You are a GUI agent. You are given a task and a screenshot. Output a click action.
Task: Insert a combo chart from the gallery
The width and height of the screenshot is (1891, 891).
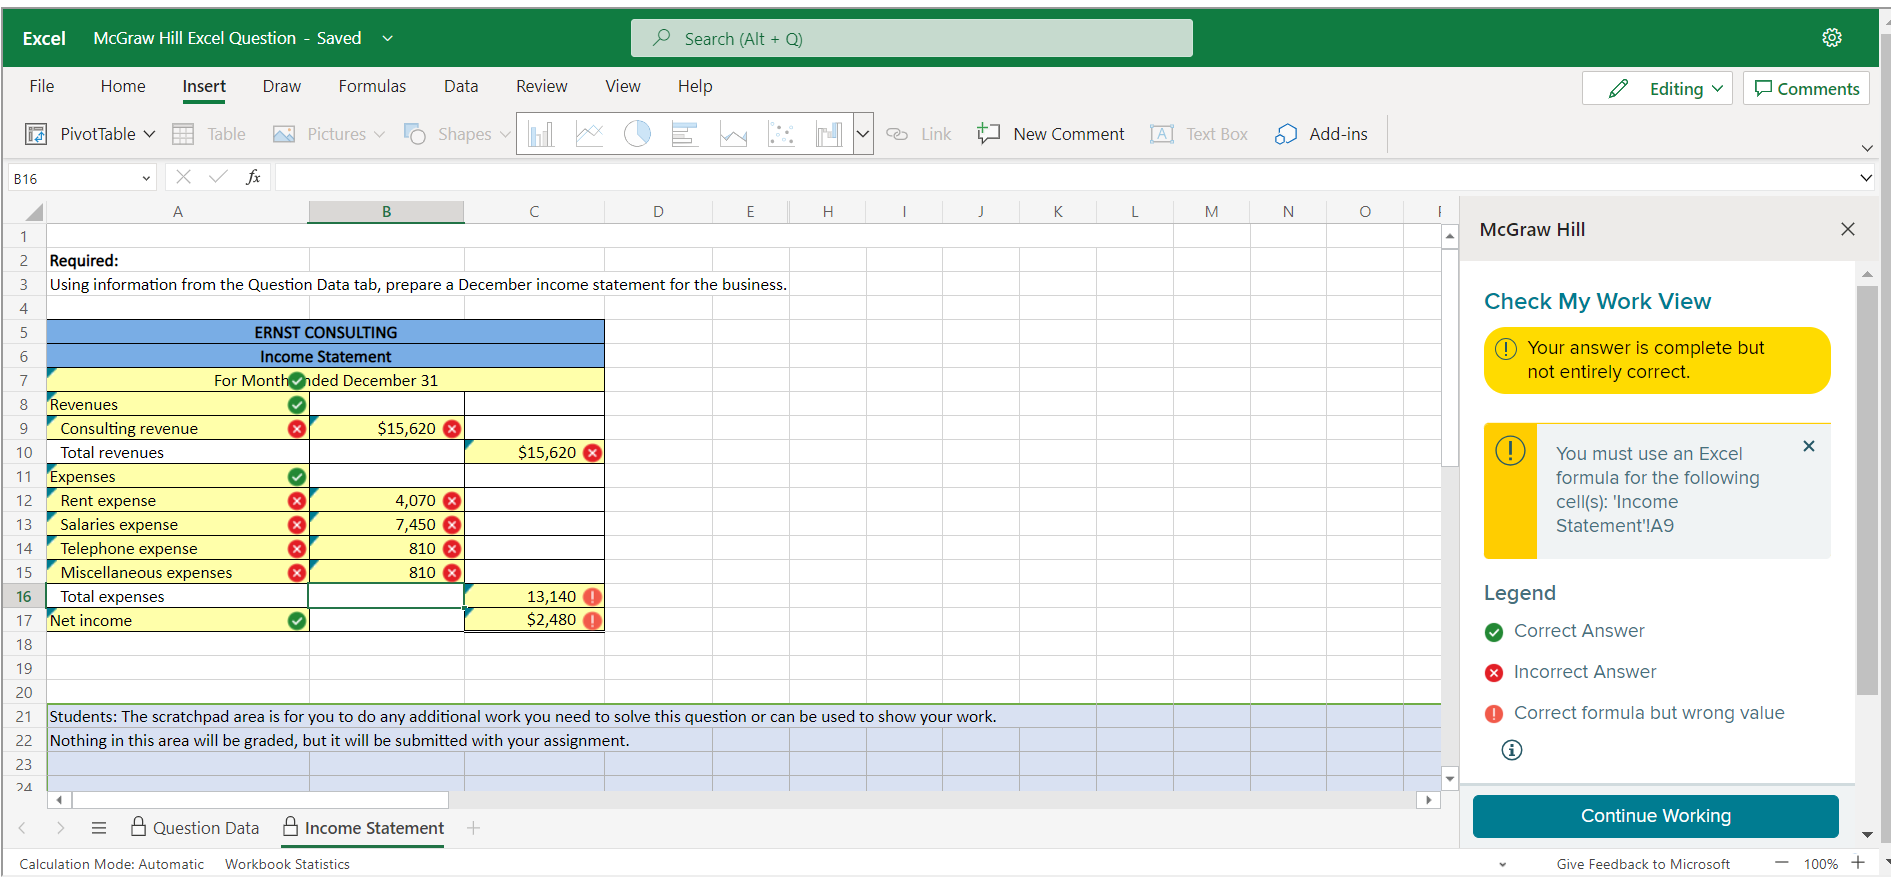coord(829,134)
